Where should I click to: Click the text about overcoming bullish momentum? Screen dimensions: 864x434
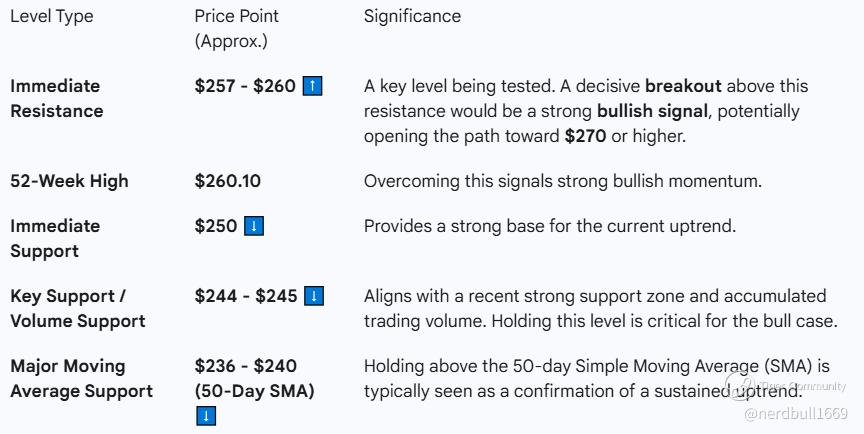[562, 181]
